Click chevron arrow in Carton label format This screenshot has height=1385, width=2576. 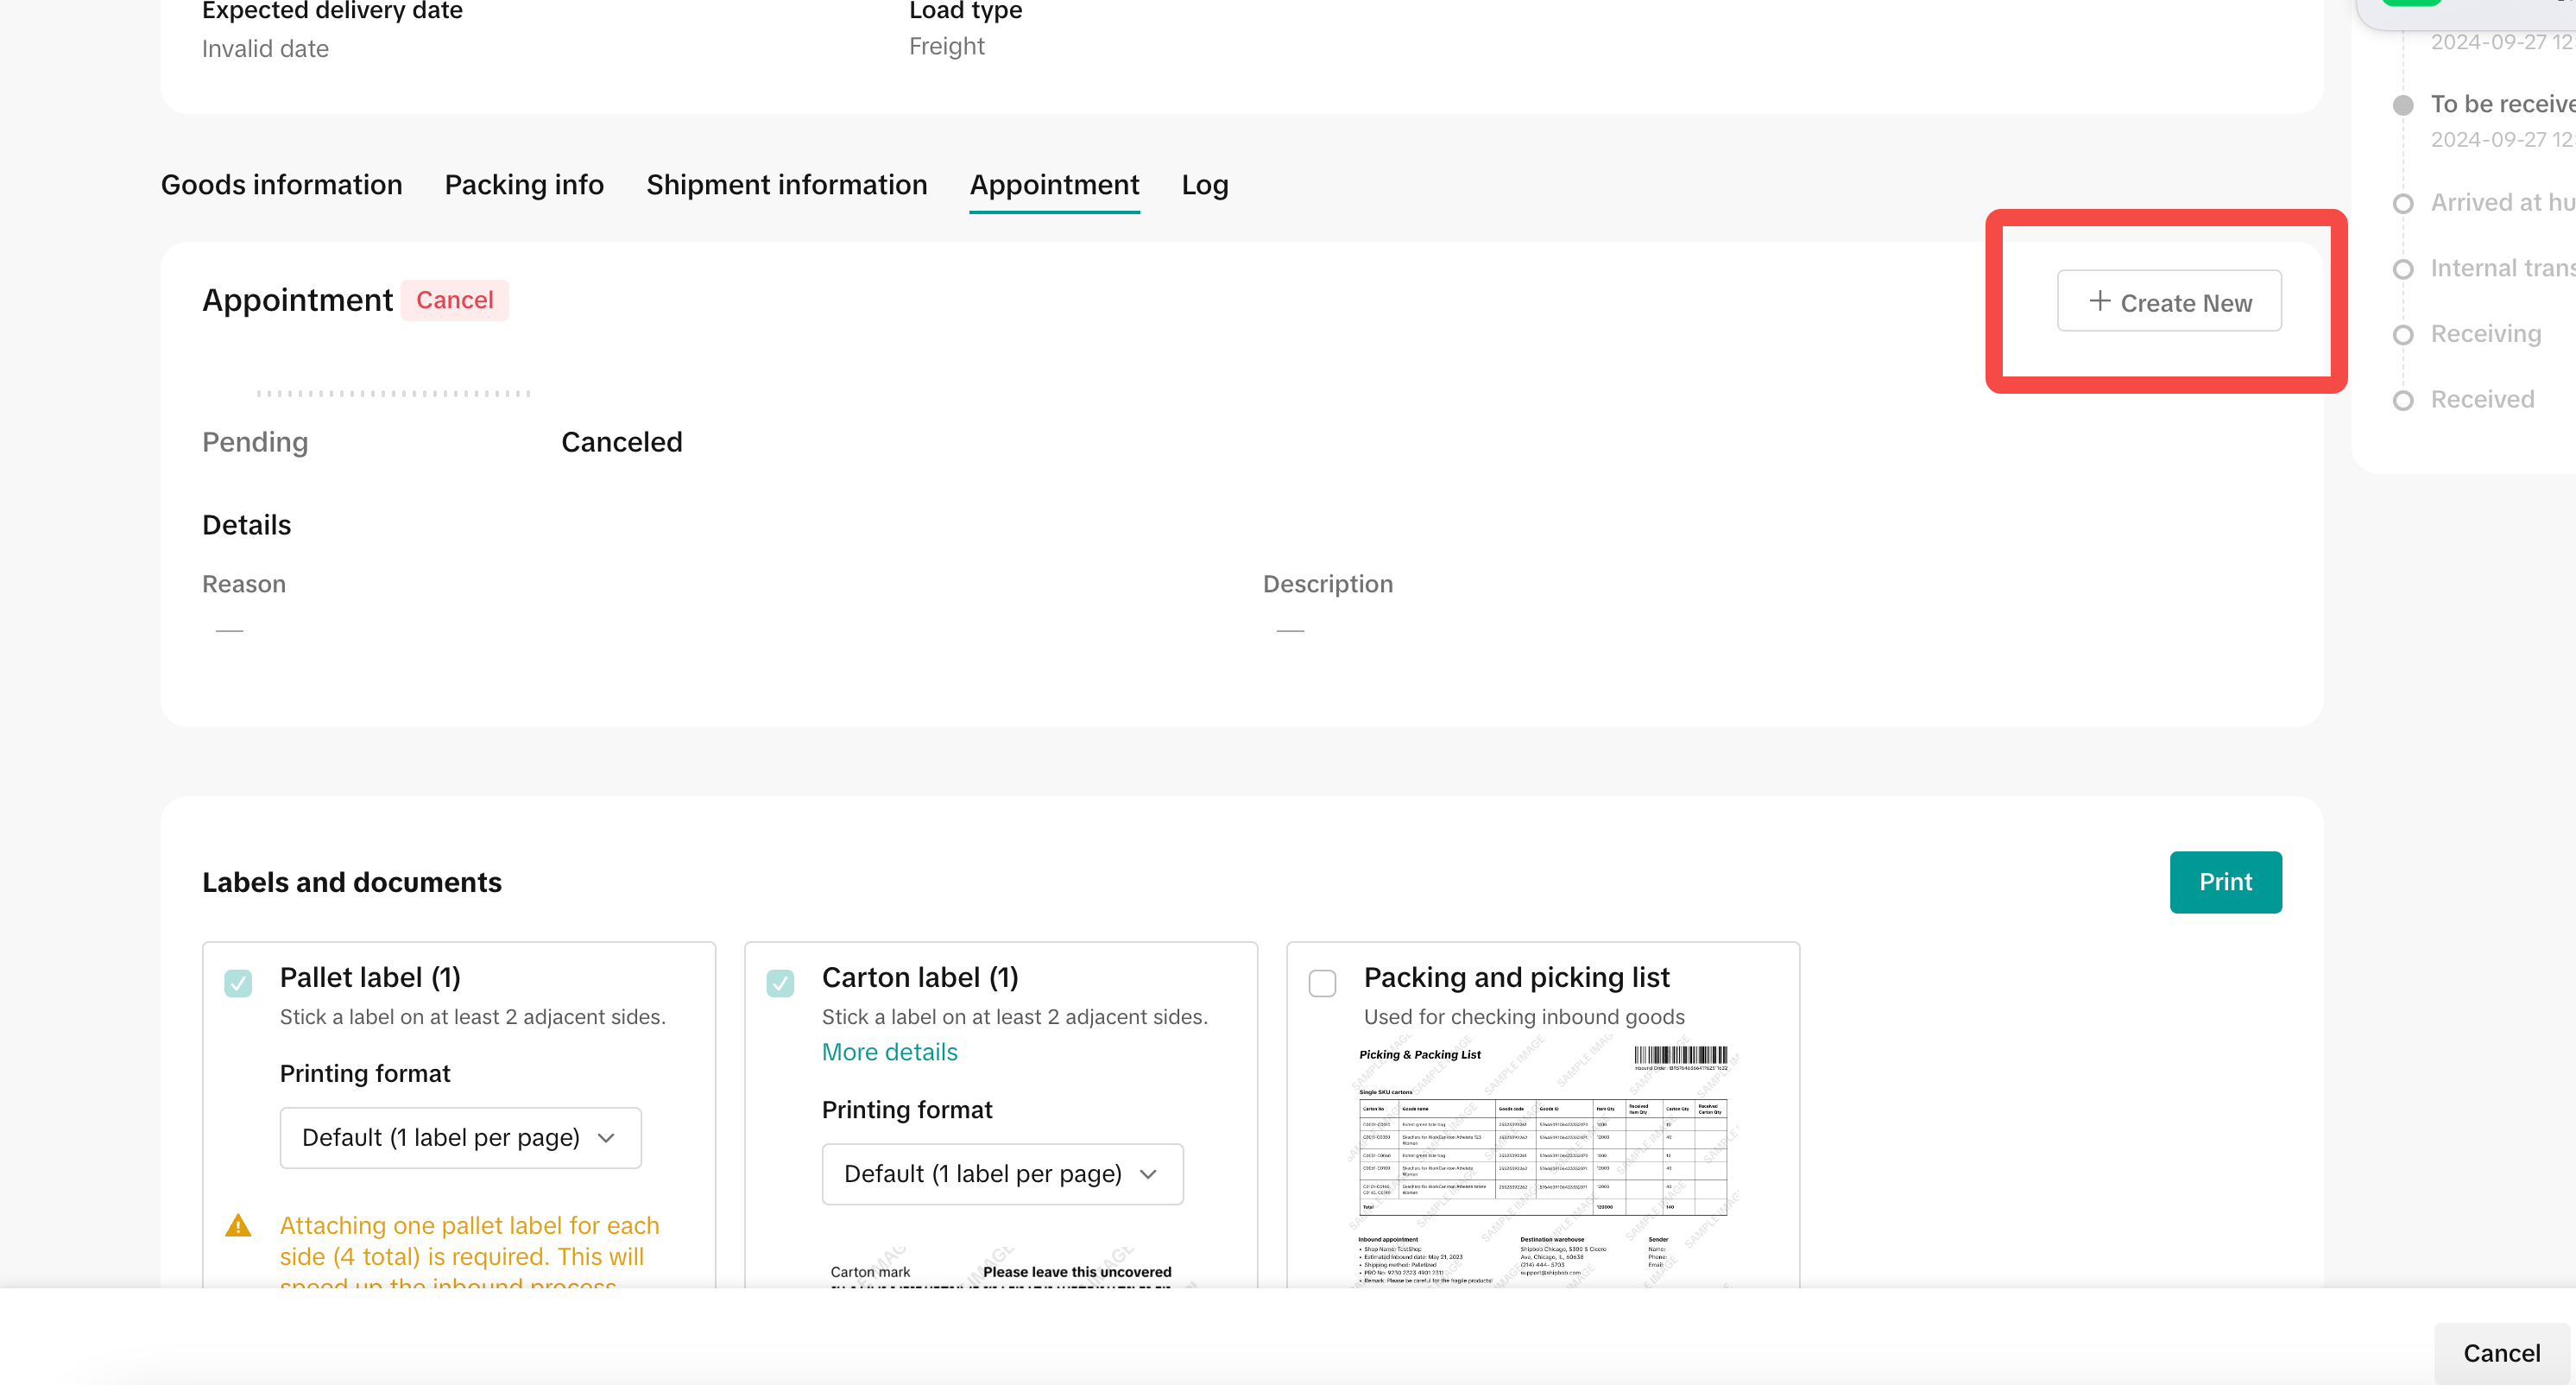click(x=1148, y=1174)
